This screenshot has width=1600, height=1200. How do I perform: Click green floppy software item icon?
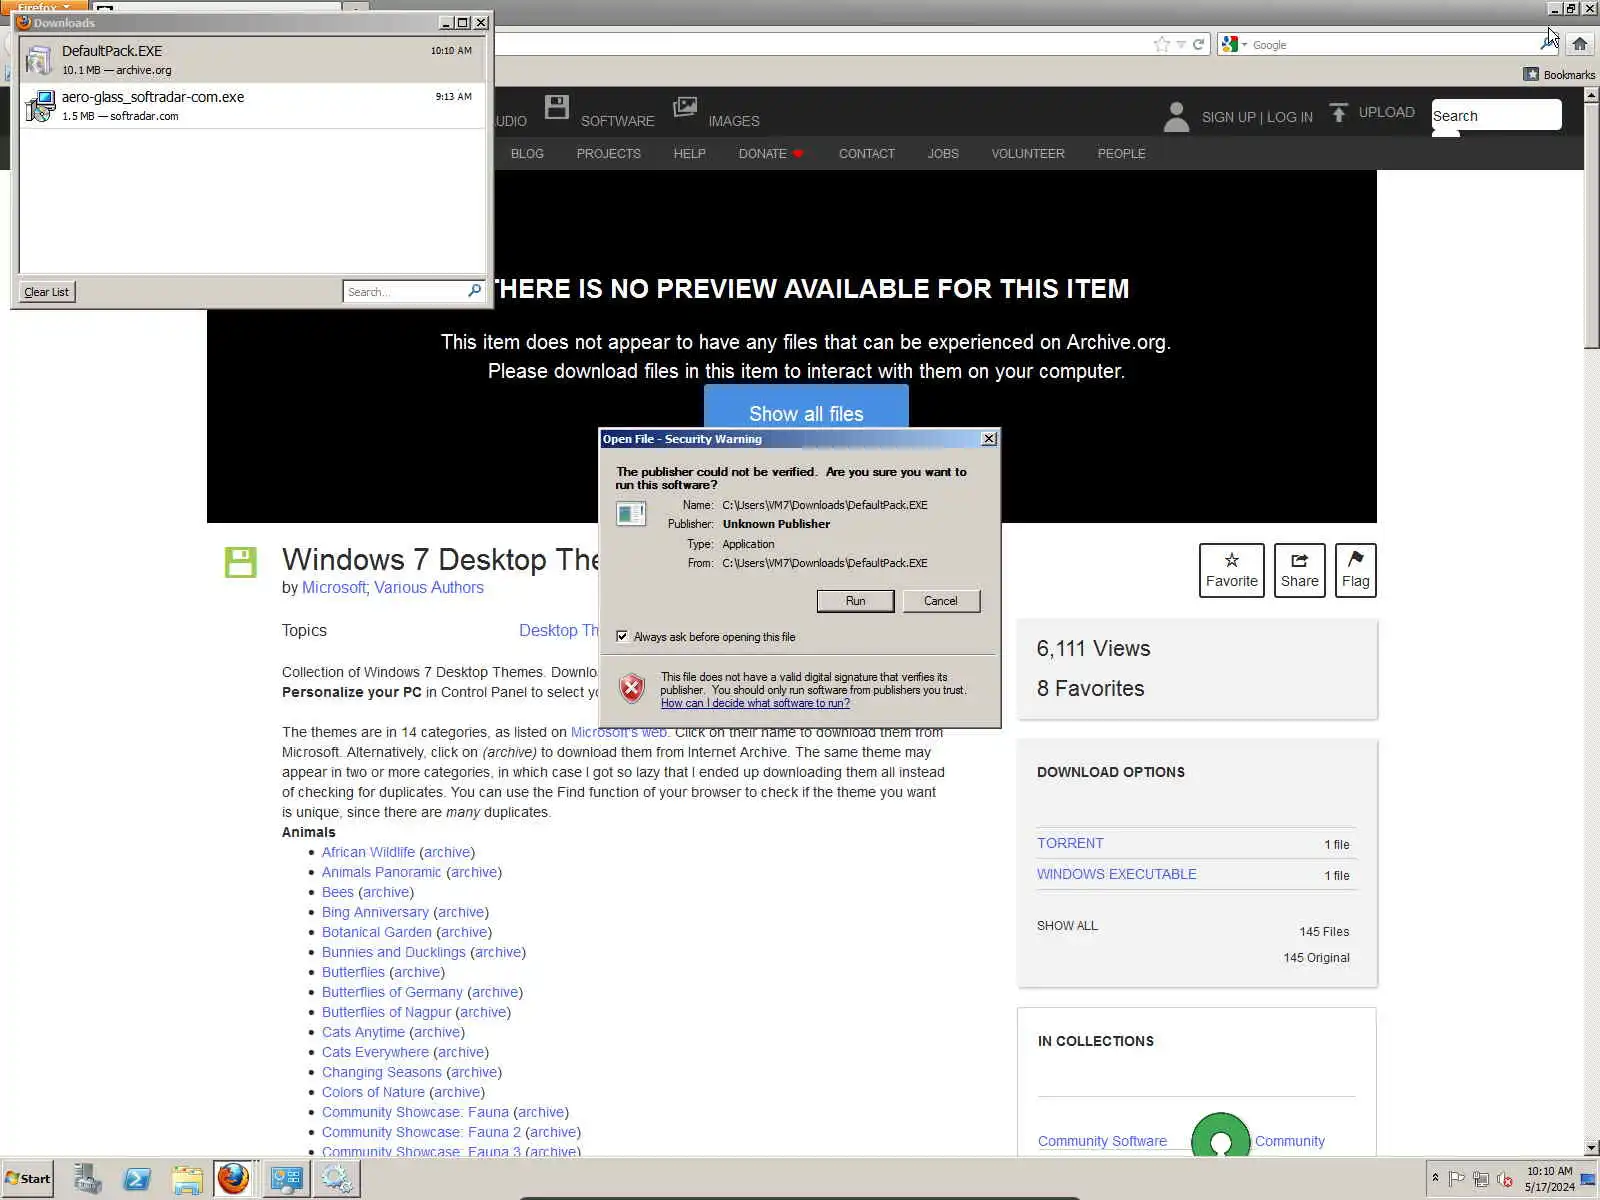coord(240,562)
